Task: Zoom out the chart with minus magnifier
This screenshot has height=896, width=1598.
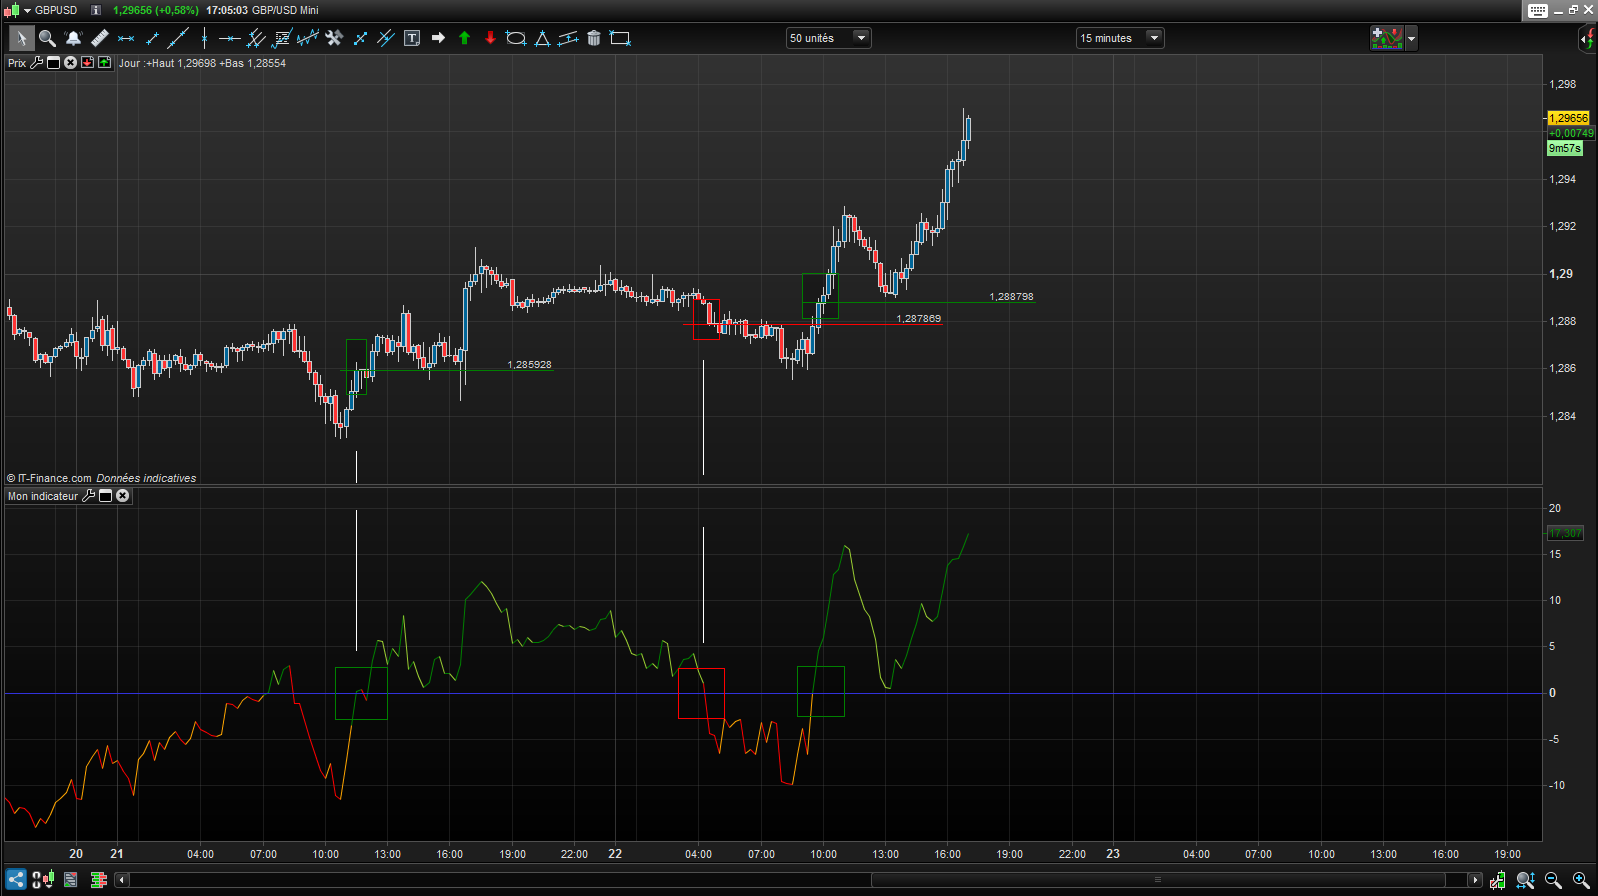Action: pos(1553,880)
